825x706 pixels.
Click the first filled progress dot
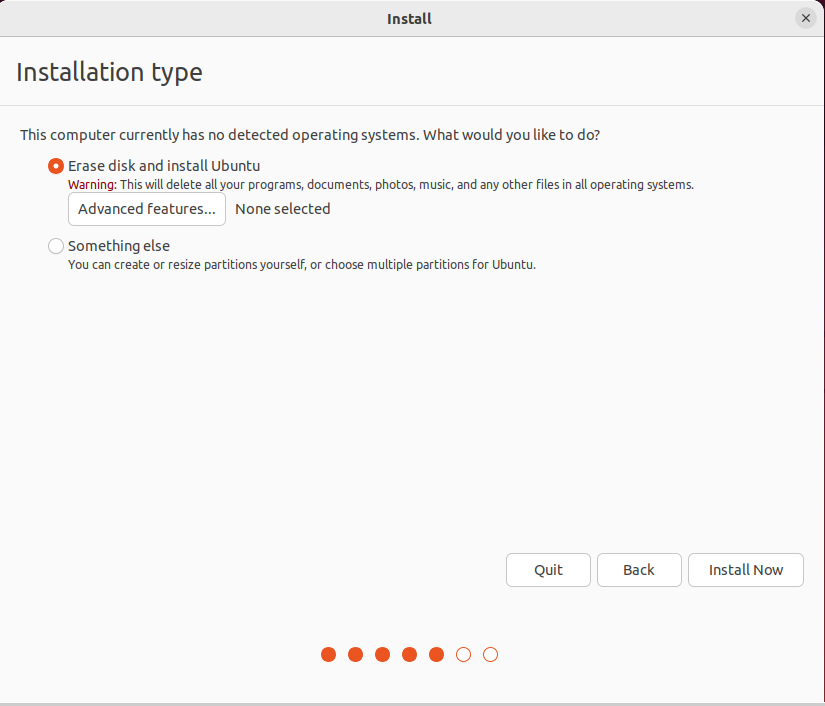tap(328, 655)
